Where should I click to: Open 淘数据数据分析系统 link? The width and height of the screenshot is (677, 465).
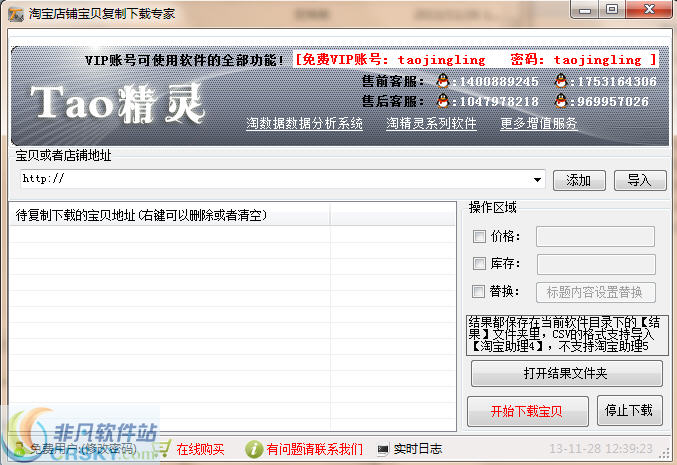[x=304, y=123]
